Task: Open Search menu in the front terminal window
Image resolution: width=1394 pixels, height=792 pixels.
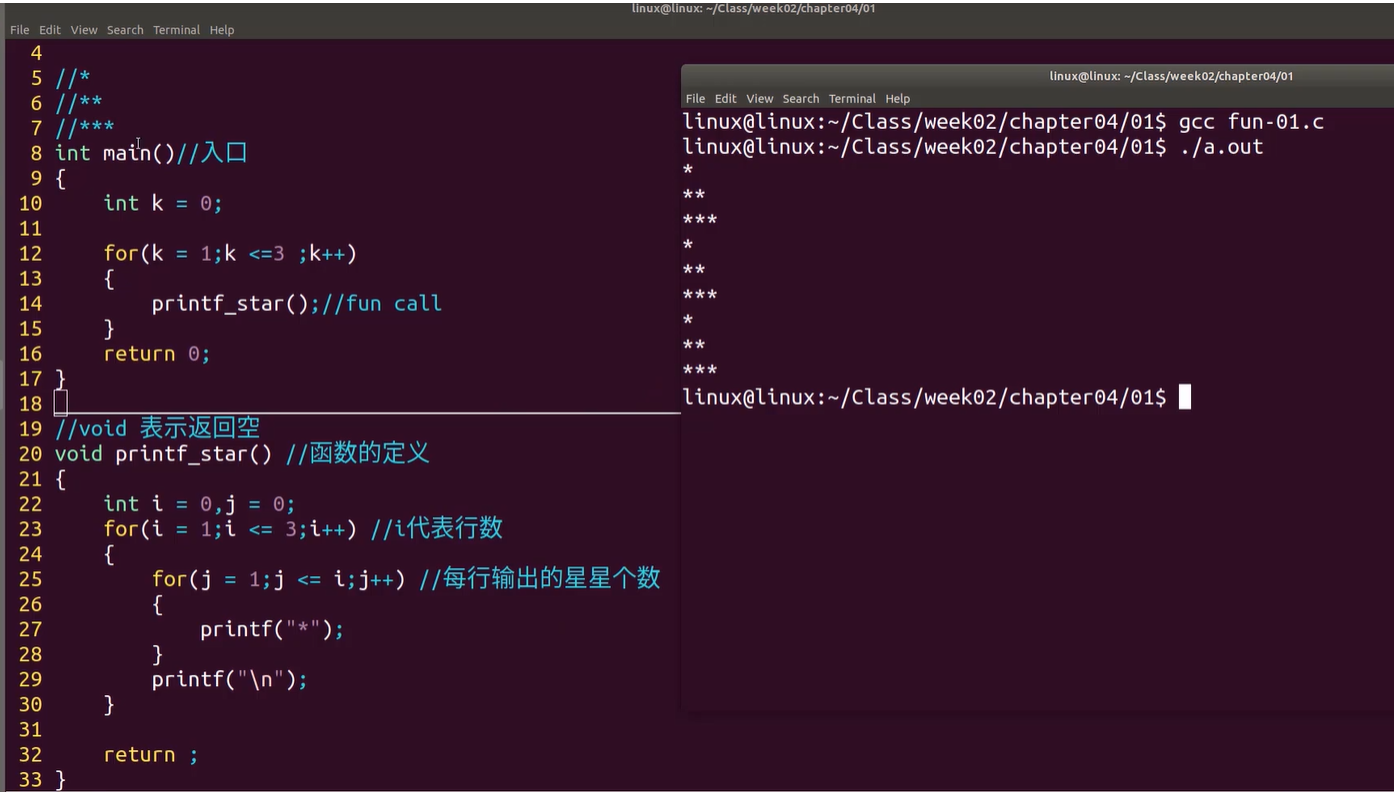Action: click(x=801, y=99)
